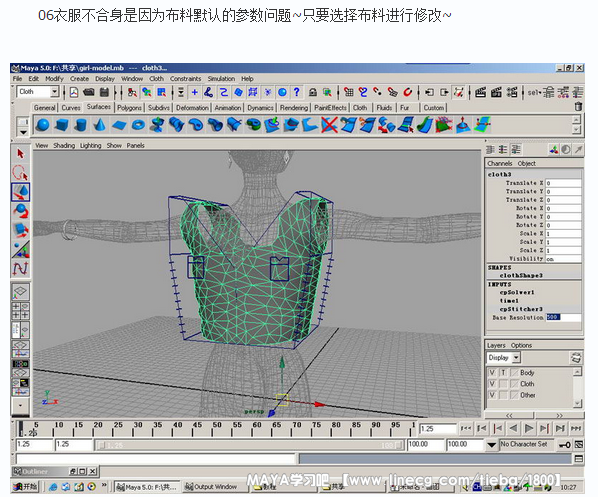Toggle visibility of Other layer
This screenshot has width=598, height=497.
[492, 395]
